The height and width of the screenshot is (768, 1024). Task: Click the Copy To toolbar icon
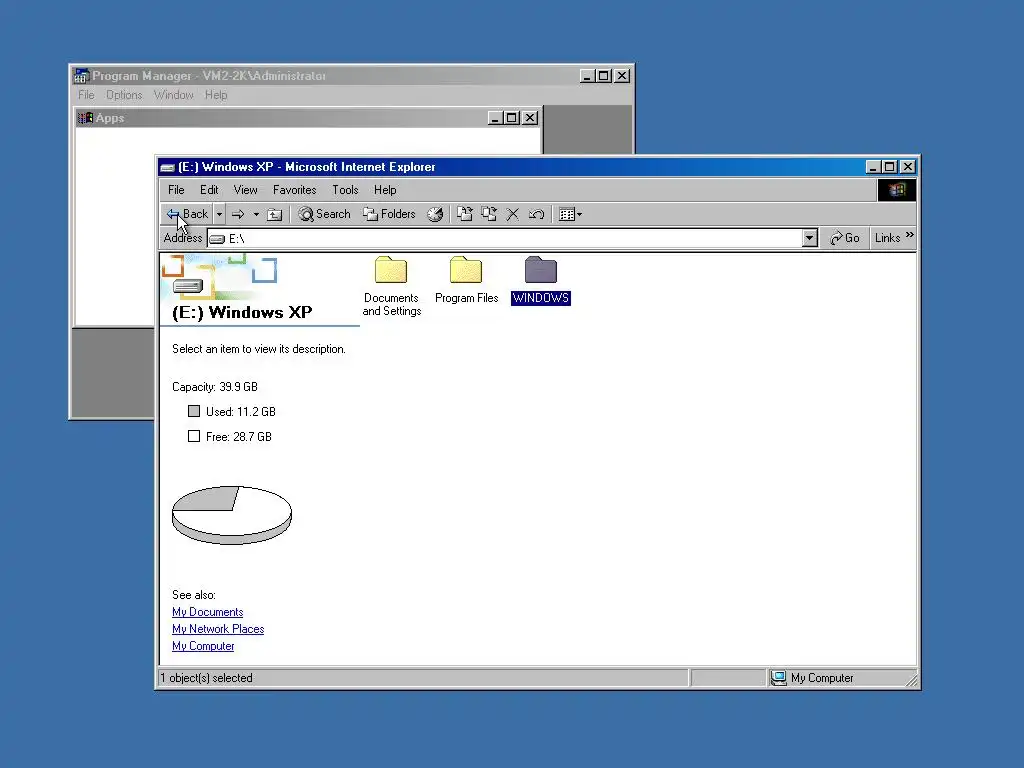488,214
